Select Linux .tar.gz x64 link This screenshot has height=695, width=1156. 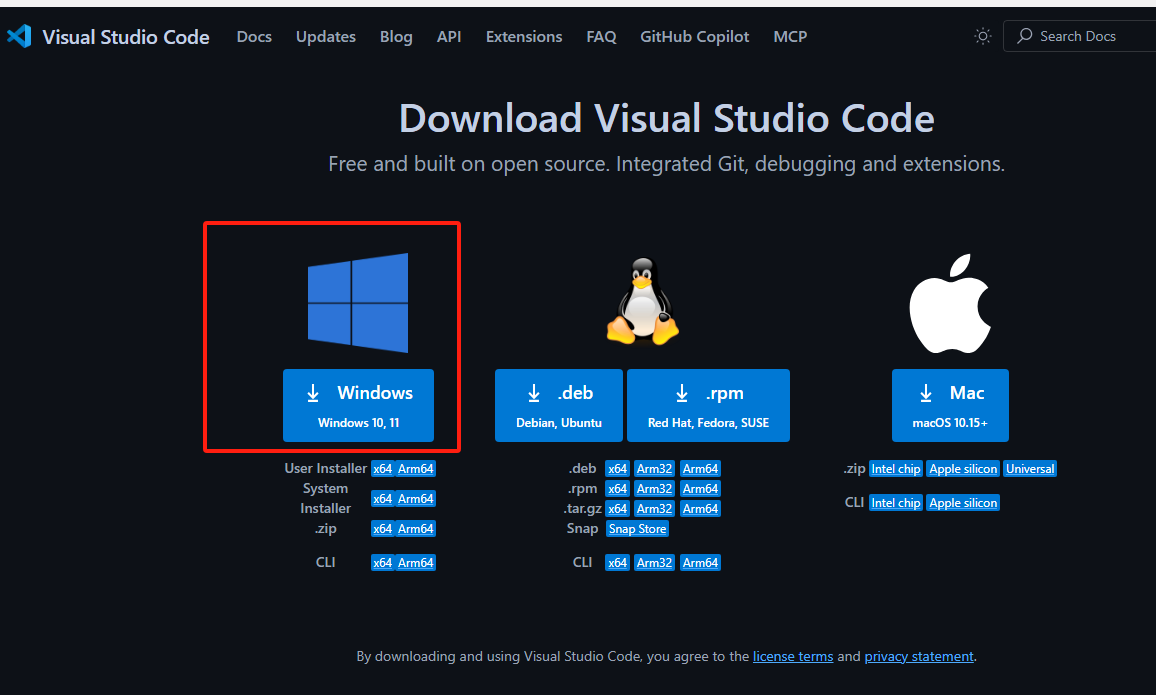tap(617, 509)
